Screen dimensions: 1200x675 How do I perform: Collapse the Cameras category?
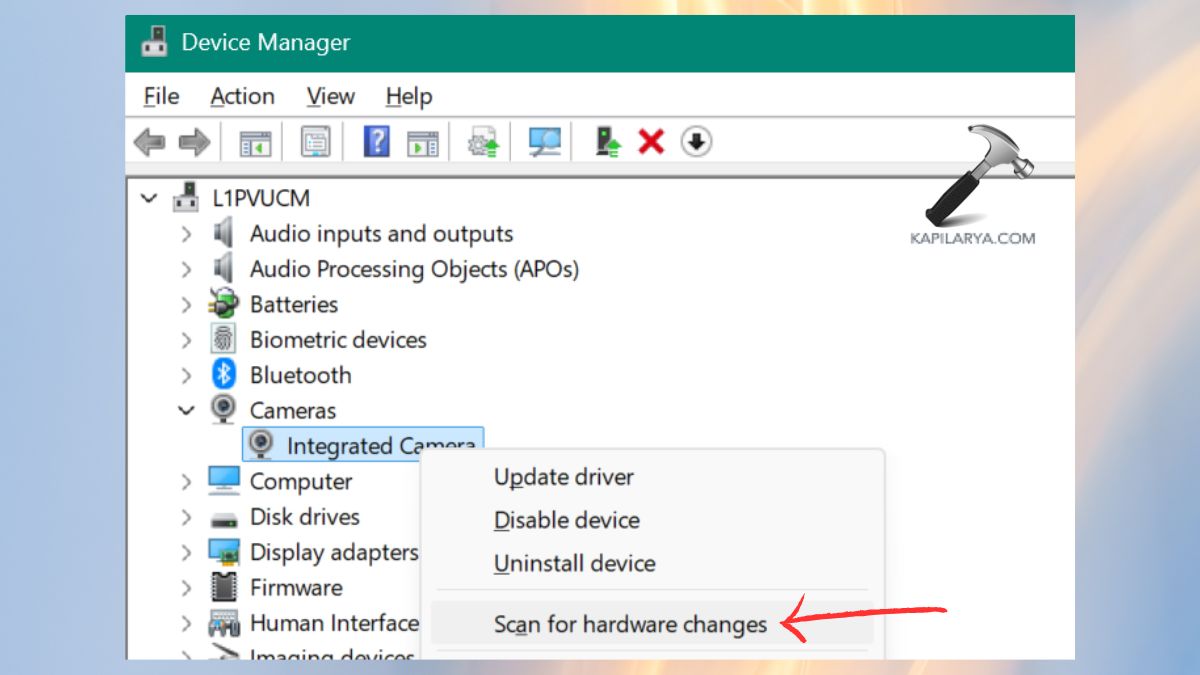[x=186, y=410]
